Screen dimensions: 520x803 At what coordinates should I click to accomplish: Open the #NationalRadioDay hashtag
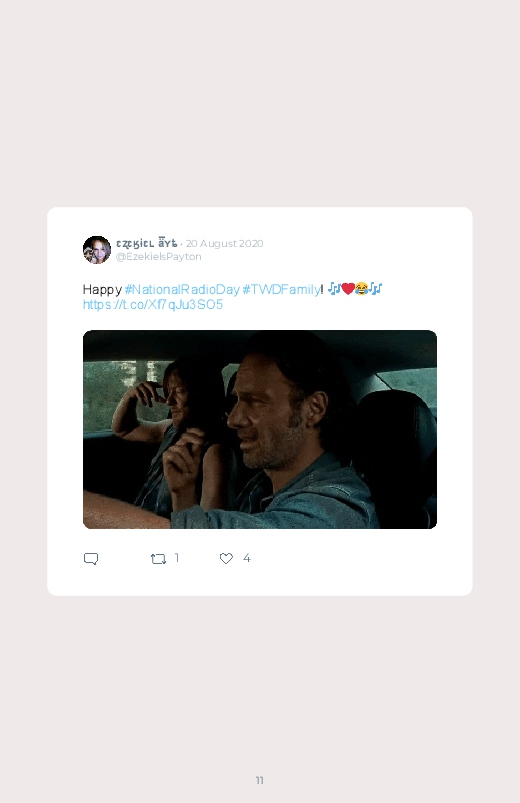pos(182,289)
